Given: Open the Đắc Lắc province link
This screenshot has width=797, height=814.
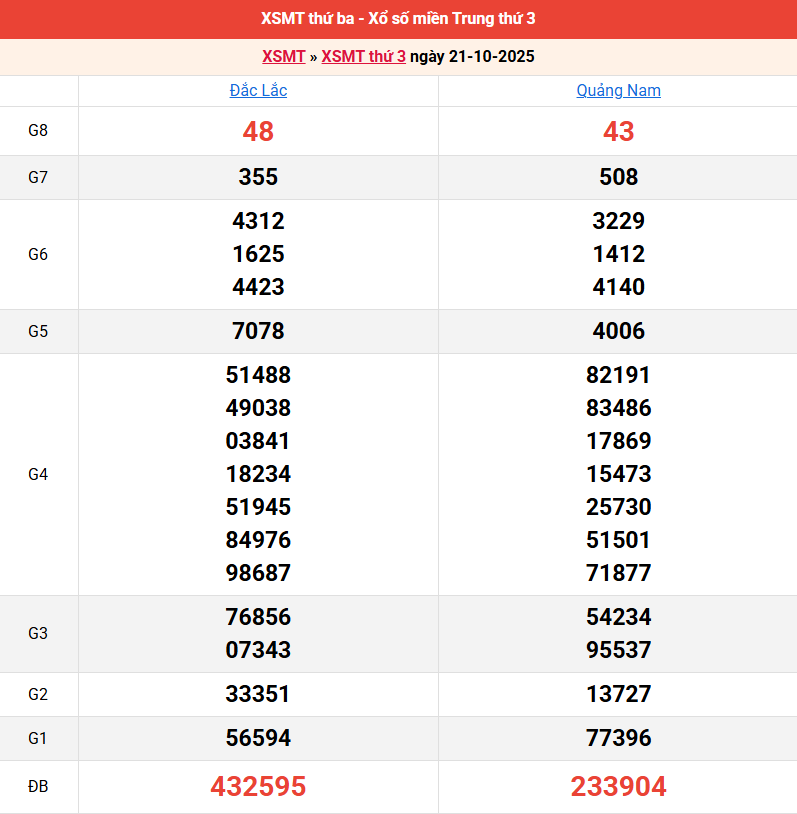Looking at the screenshot, I should point(258,91).
